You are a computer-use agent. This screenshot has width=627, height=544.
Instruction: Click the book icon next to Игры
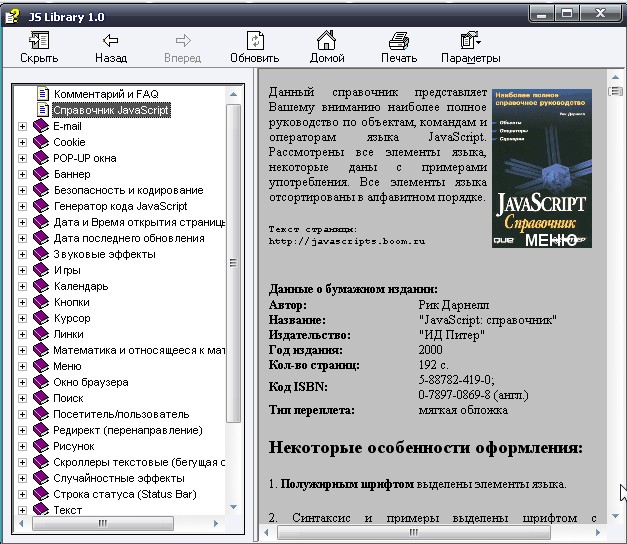(41, 270)
